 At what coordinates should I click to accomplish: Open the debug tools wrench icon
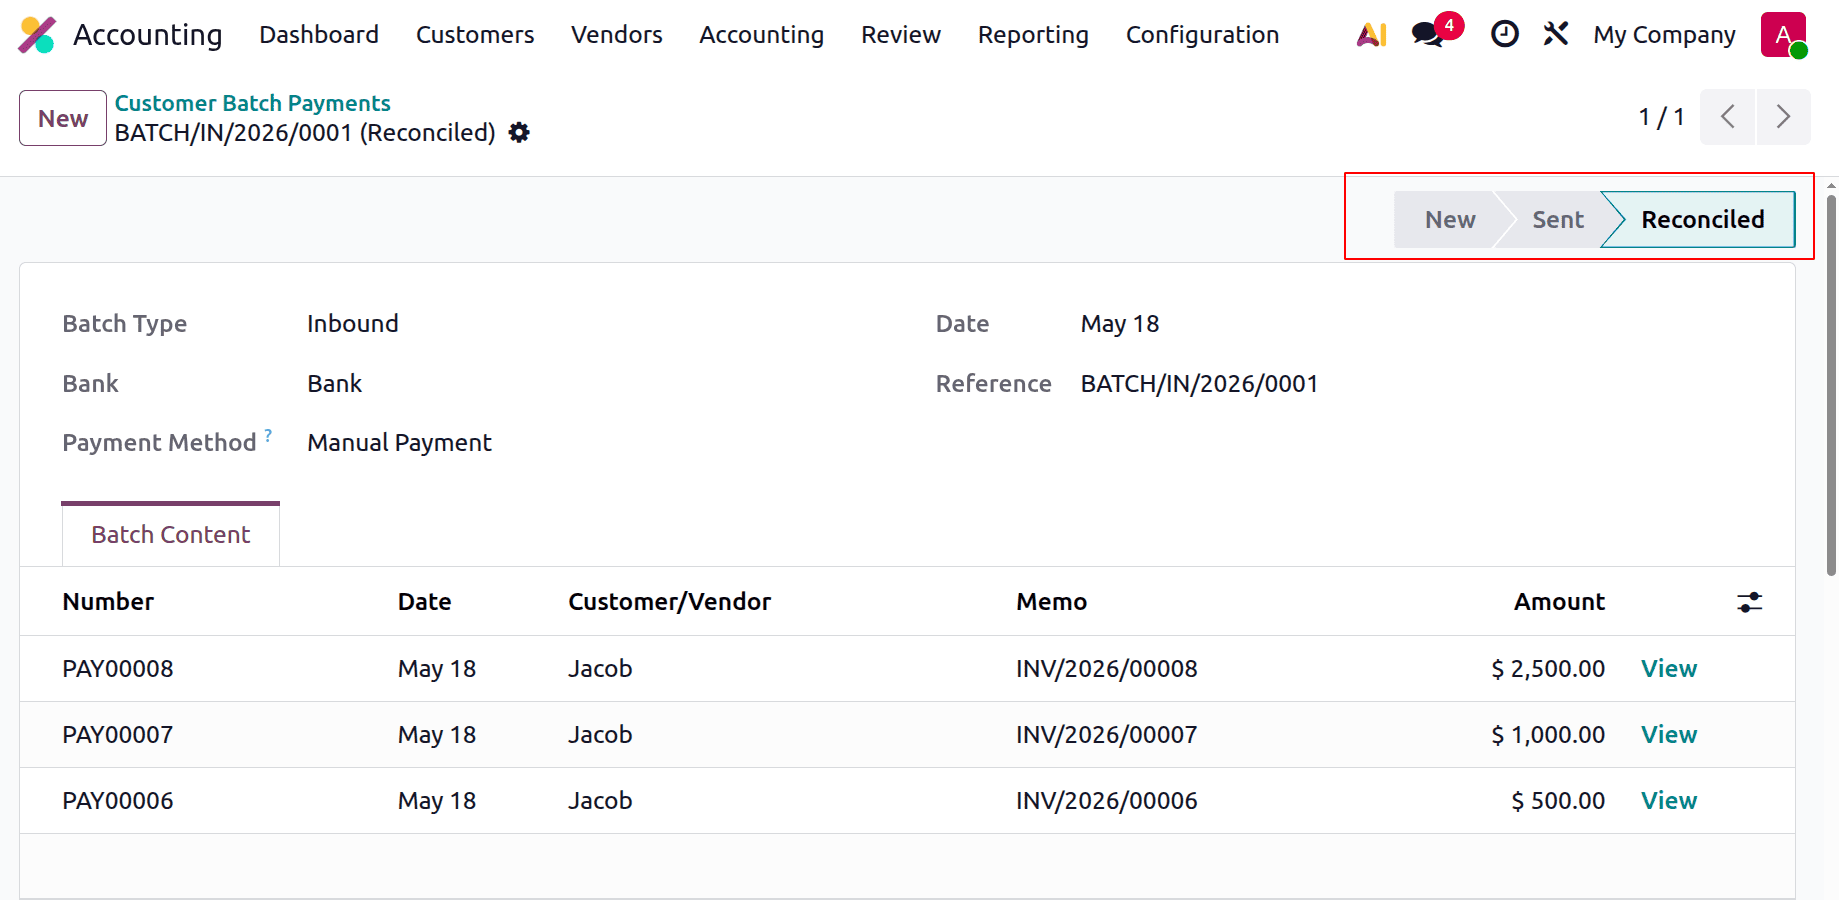tap(1556, 35)
